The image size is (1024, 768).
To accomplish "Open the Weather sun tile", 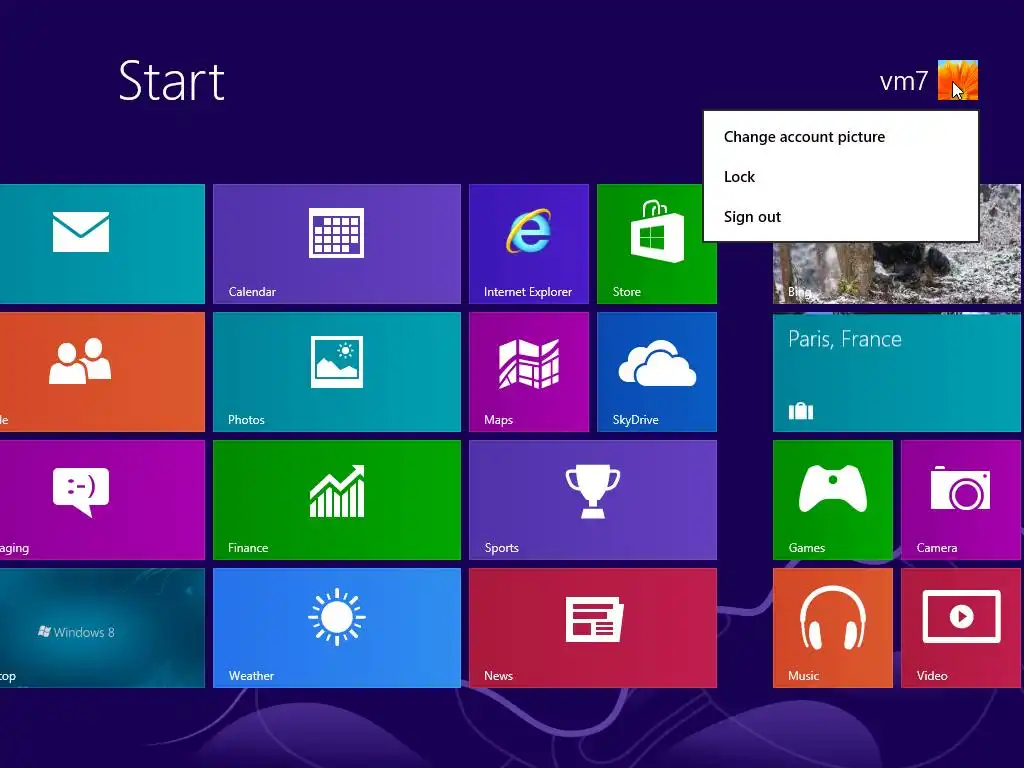I will pyautogui.click(x=337, y=628).
